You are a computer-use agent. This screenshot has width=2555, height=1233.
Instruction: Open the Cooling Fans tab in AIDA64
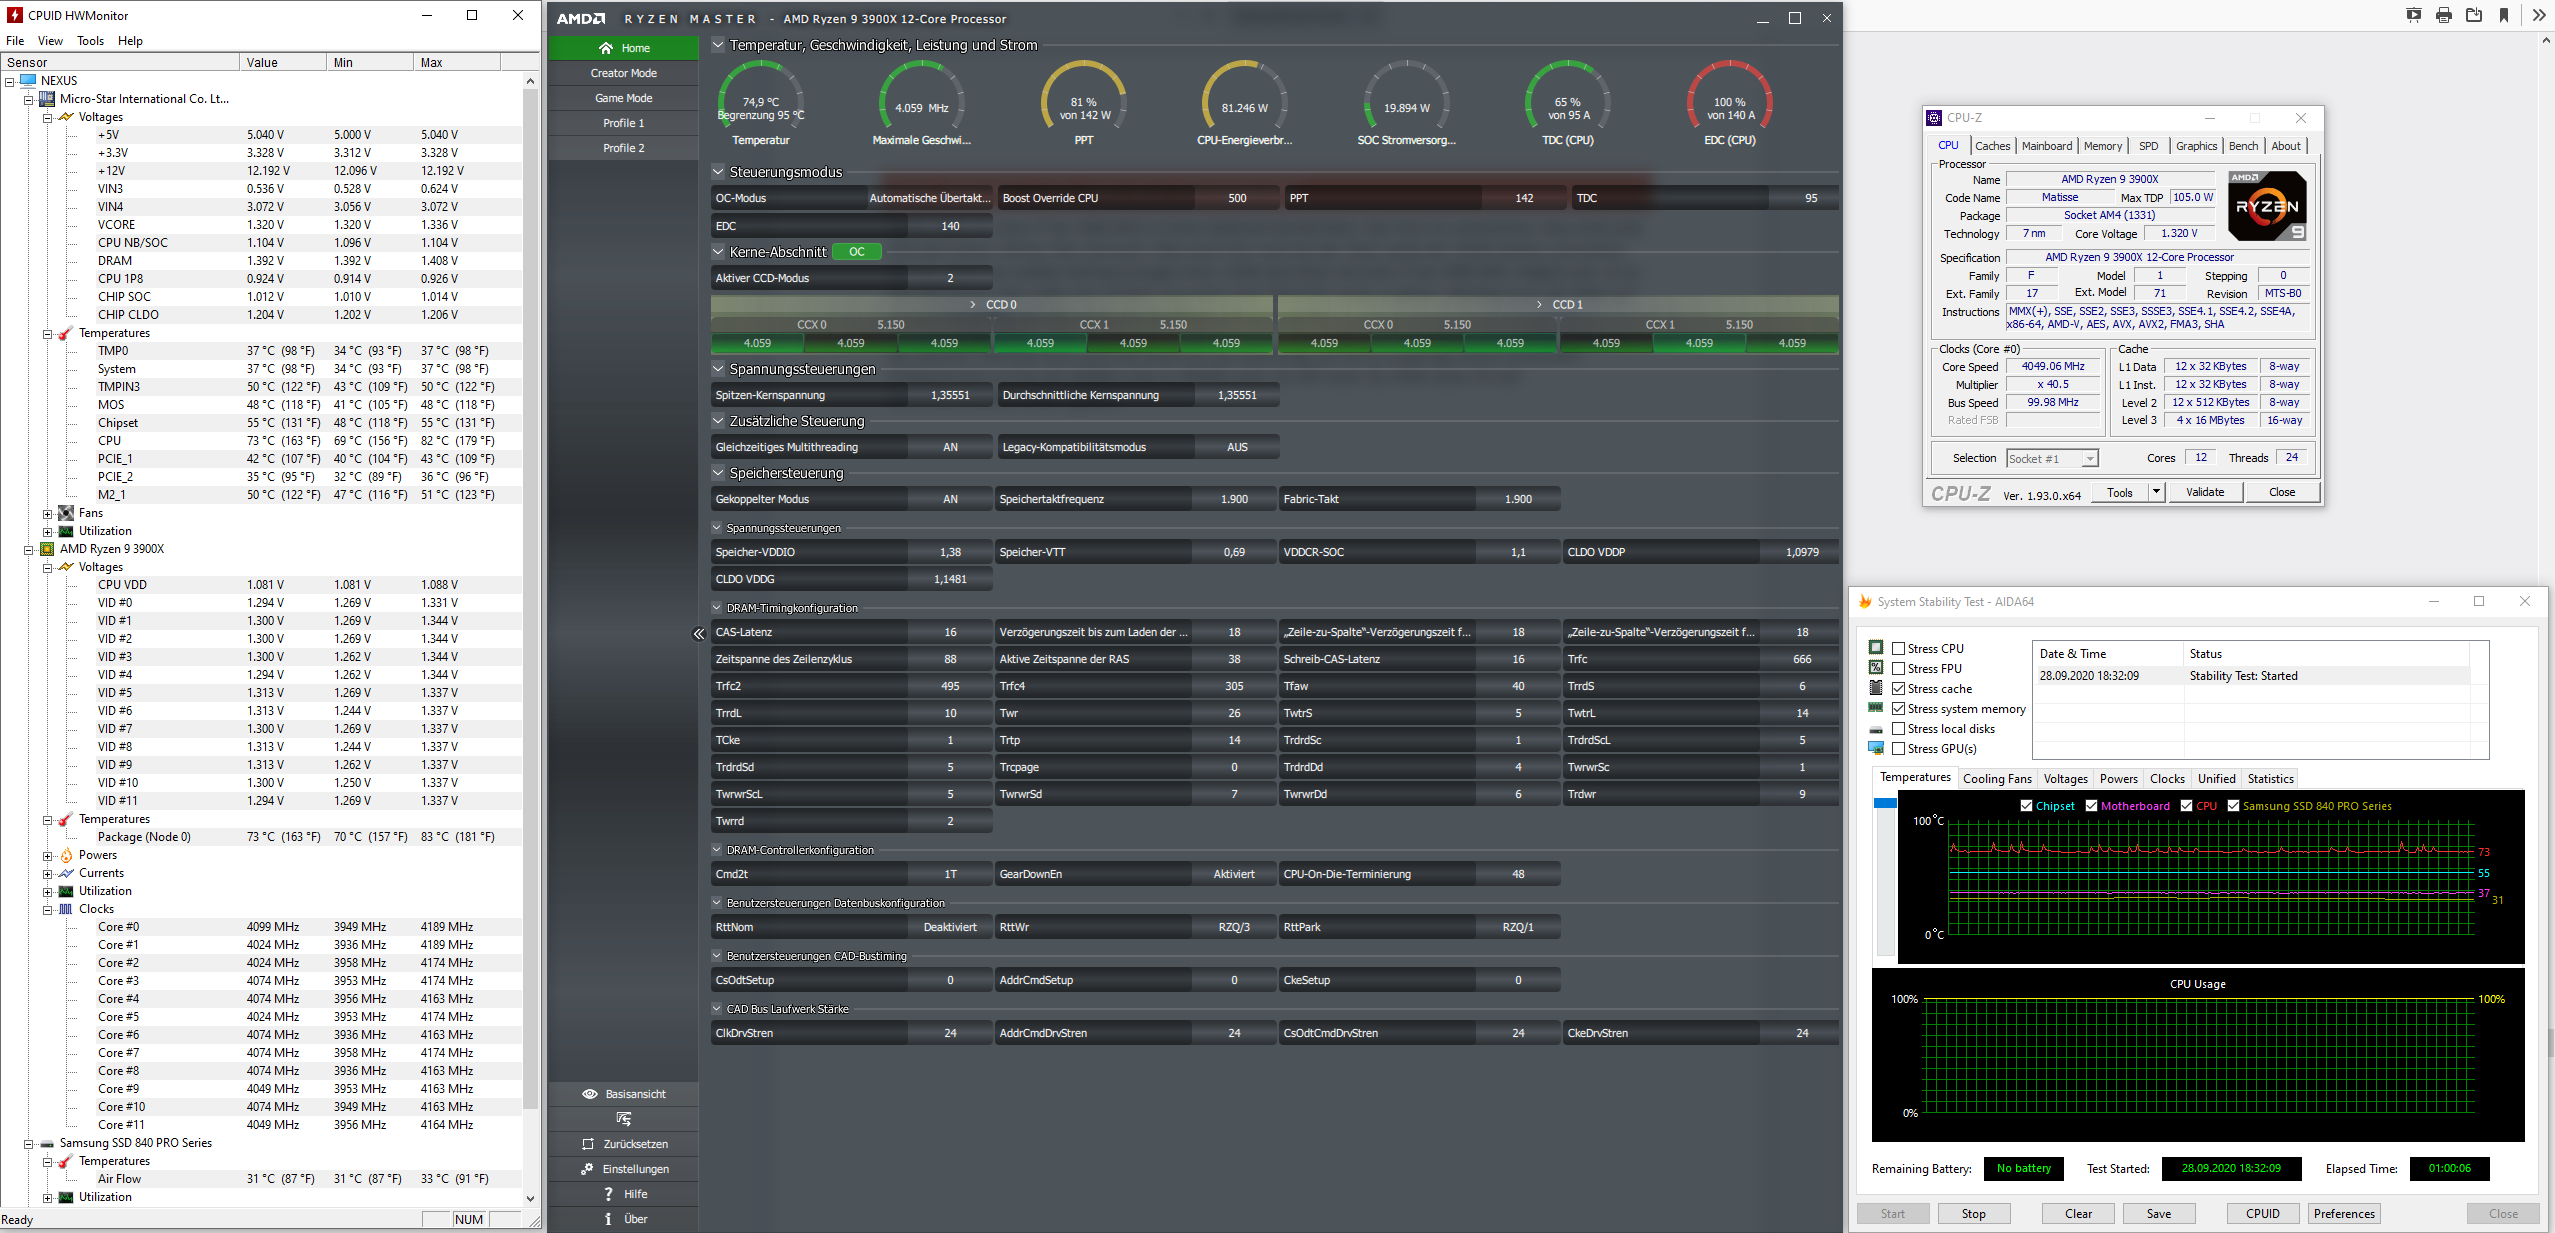[x=1996, y=779]
